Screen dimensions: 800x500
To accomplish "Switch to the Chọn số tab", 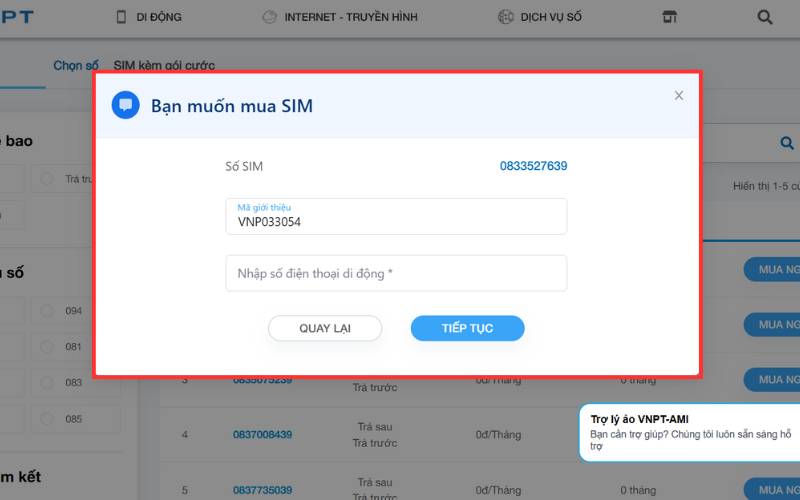I will pos(76,65).
